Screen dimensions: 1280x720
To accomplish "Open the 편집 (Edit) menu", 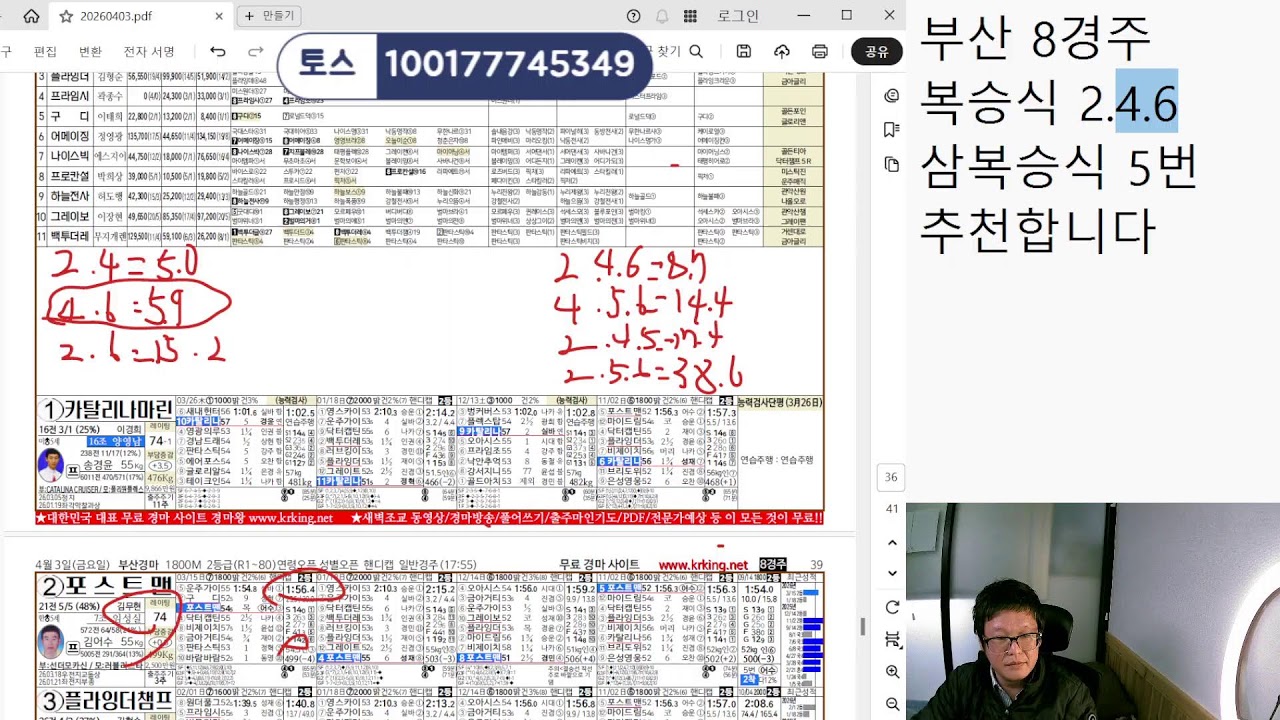I will tap(45, 52).
